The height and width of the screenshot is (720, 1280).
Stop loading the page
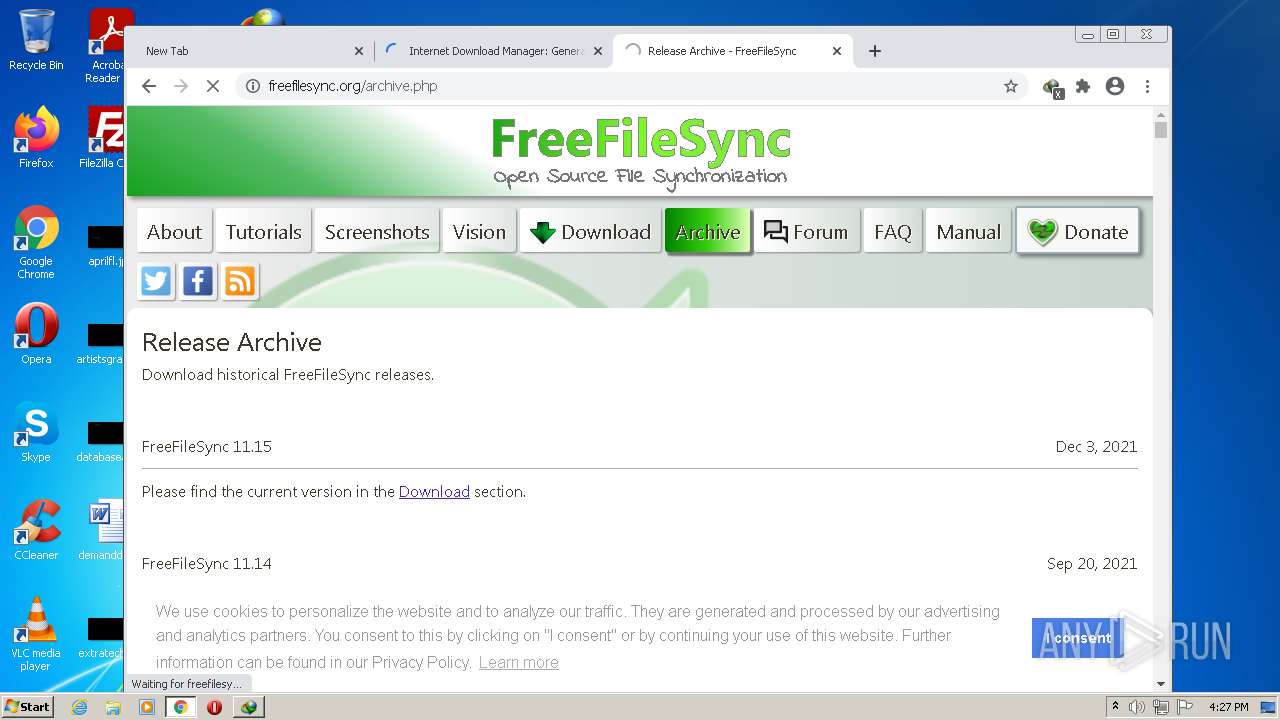click(x=213, y=86)
